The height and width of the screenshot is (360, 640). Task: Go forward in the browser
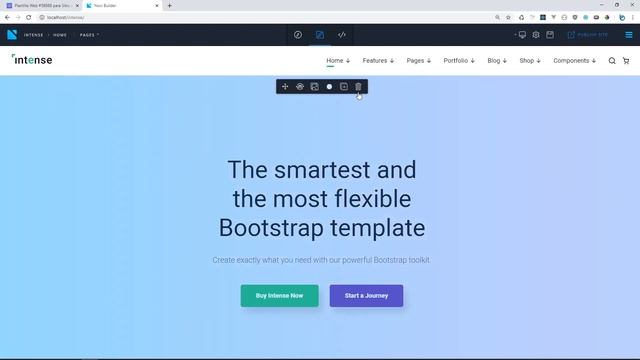click(x=18, y=18)
